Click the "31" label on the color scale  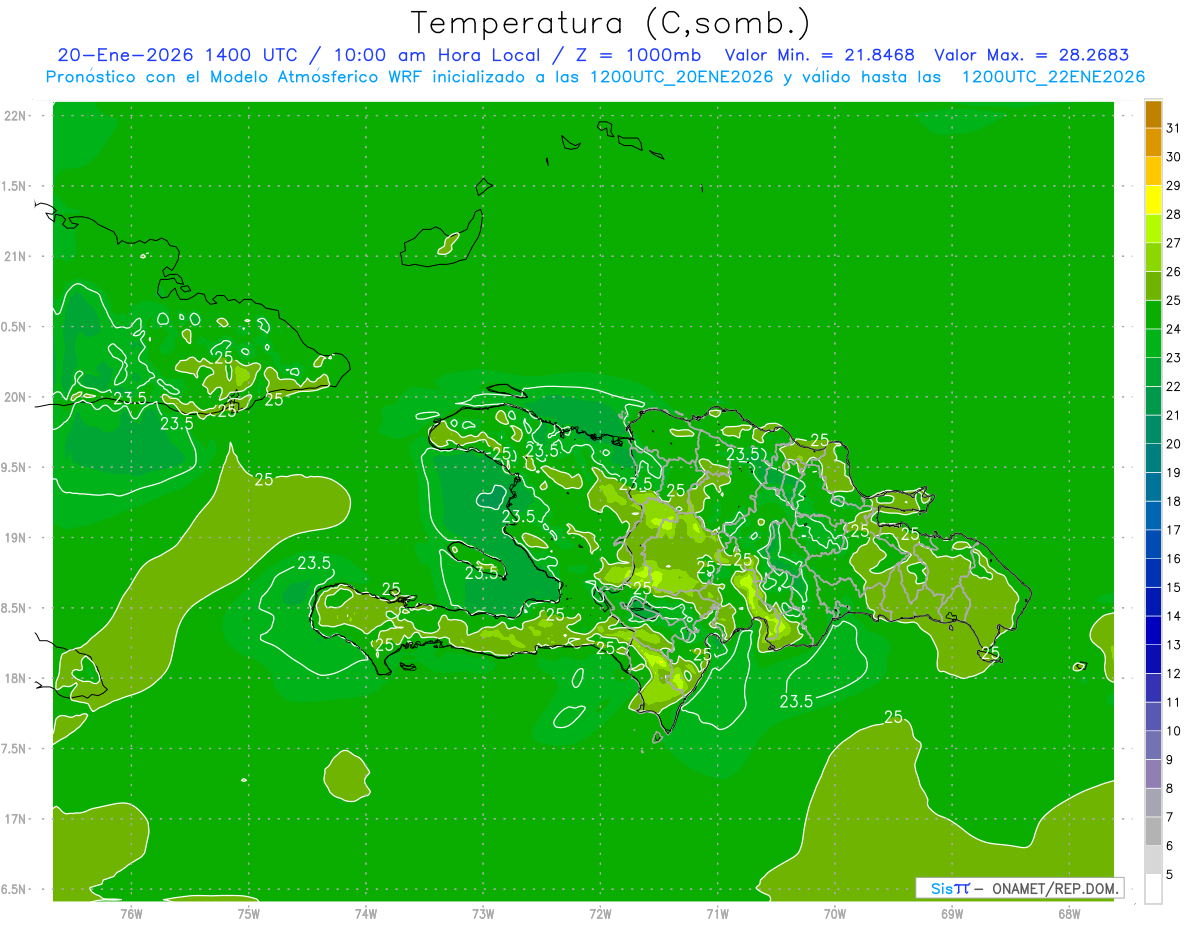[1174, 128]
